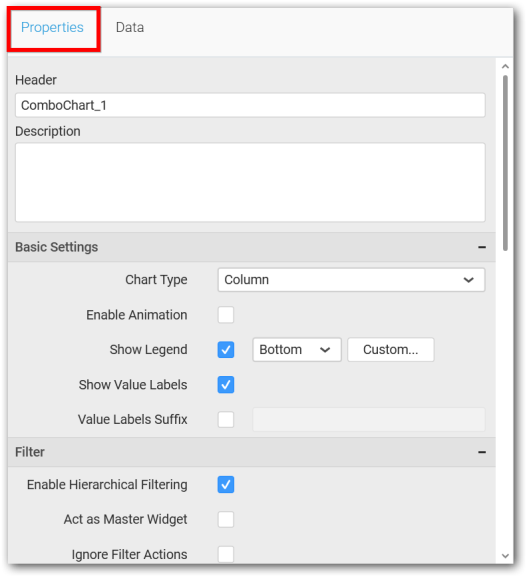Screen dimensions: 527x577
Task: Switch to the Data tab
Action: tap(130, 28)
